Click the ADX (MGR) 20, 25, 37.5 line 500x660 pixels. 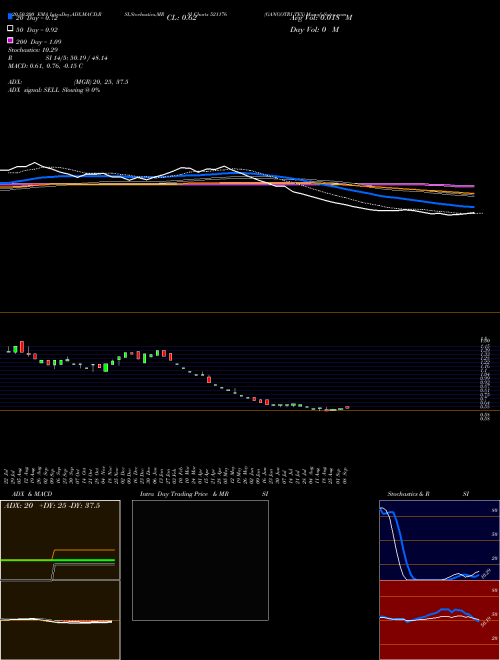pos(68,82)
